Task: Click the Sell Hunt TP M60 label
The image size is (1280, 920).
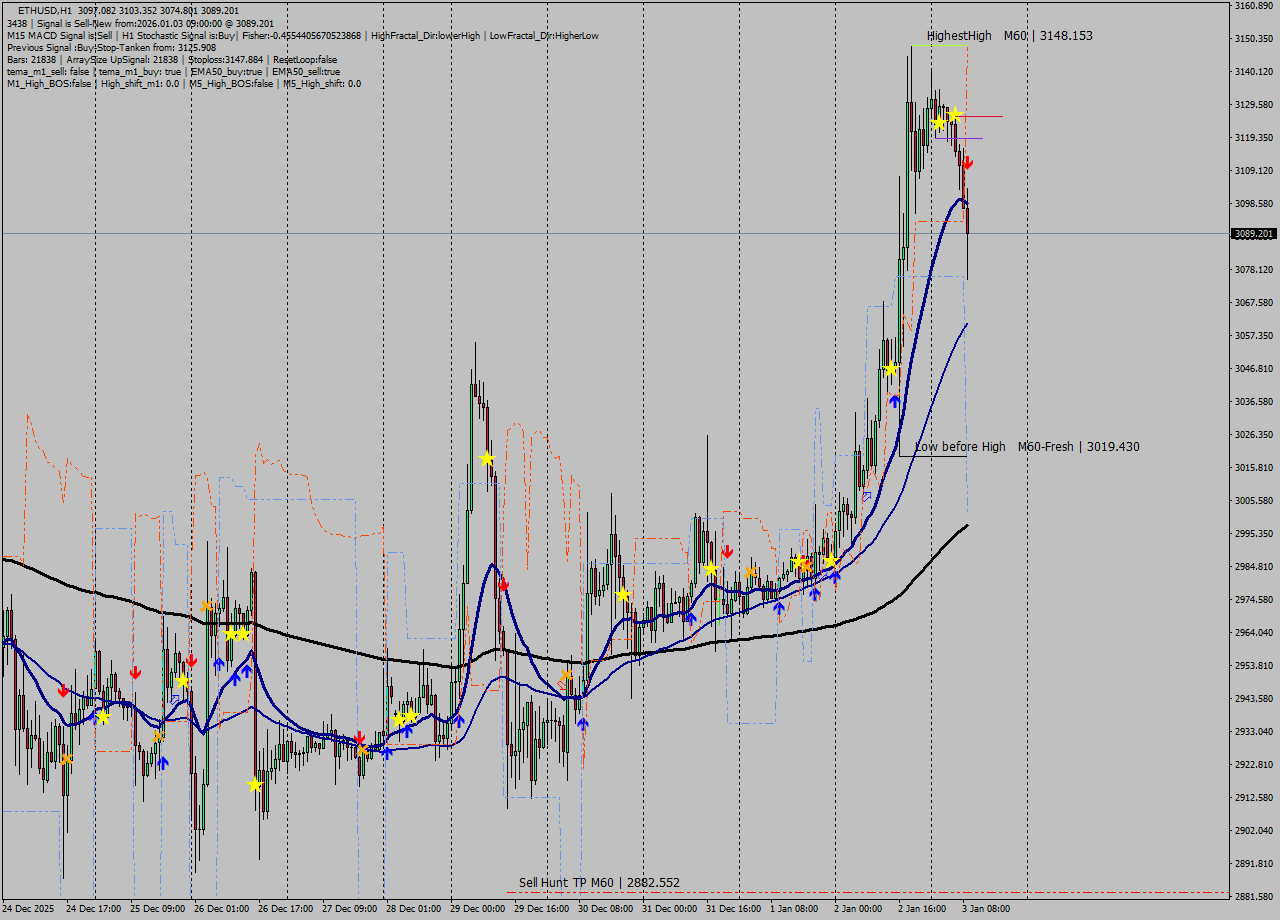Action: tap(598, 881)
